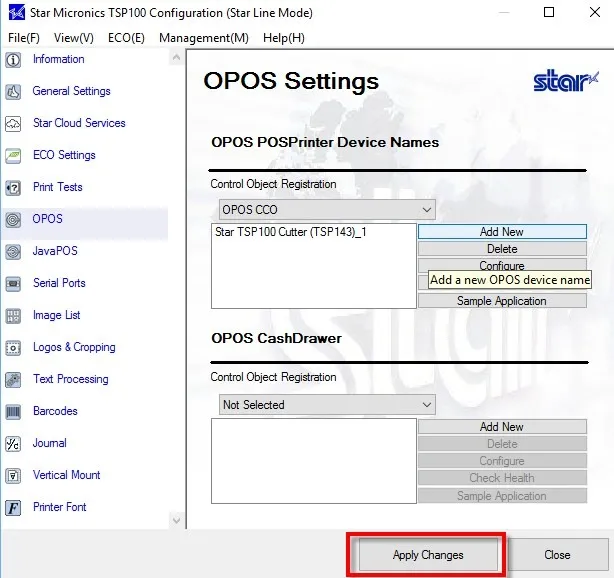Open the Information page label

pos(58,59)
